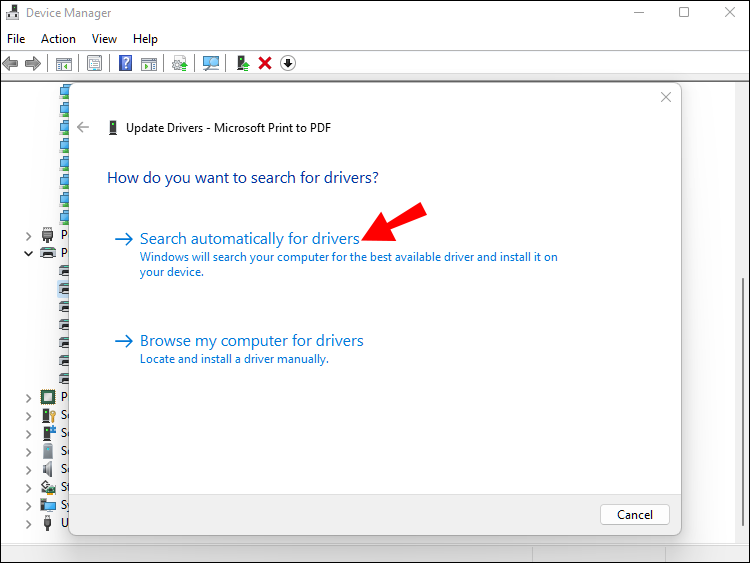
Task: Maximize the Device Manager window
Action: pos(684,12)
